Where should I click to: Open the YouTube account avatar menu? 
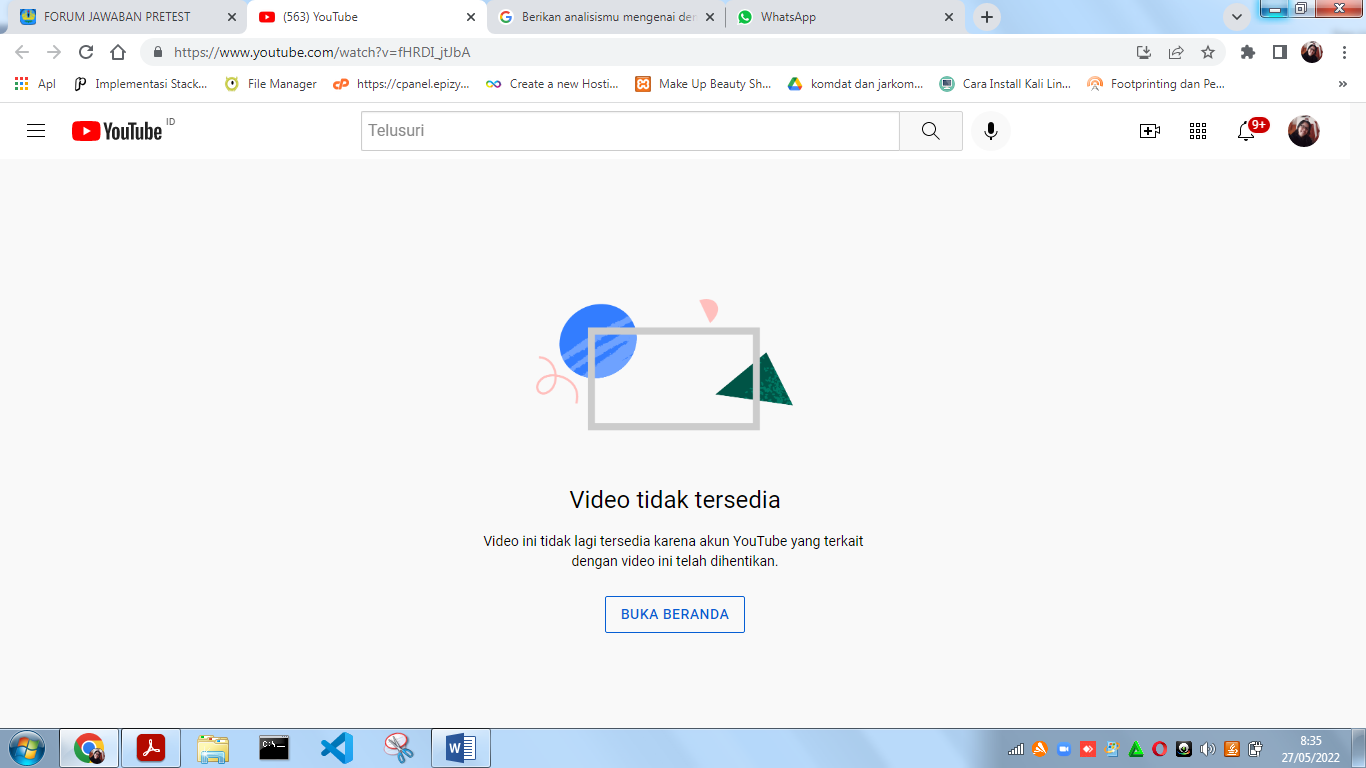pyautogui.click(x=1303, y=131)
